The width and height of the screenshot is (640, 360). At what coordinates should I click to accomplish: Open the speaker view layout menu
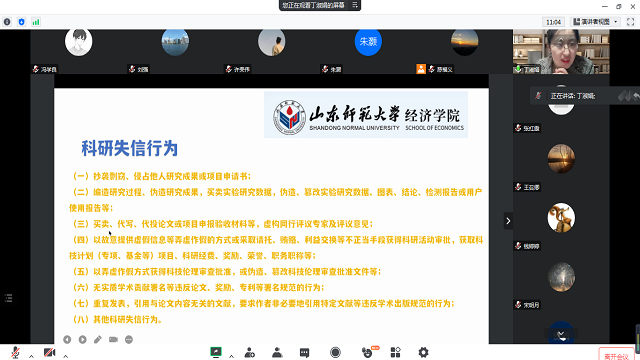point(596,22)
